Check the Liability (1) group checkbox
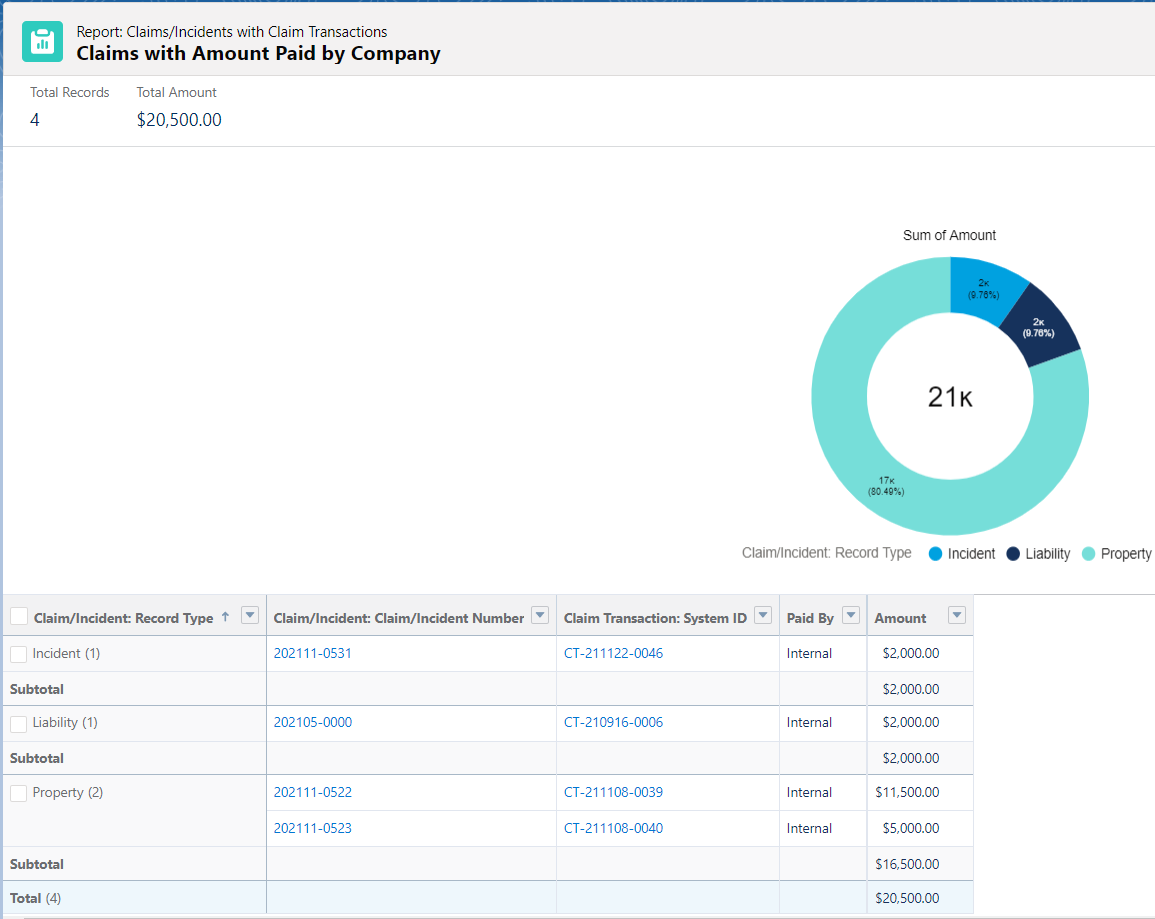This screenshot has width=1155, height=919. 19,723
